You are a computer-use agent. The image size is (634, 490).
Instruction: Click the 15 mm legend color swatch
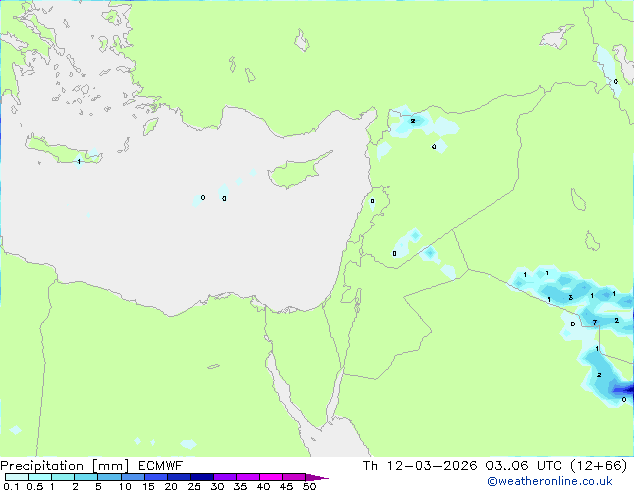(156, 477)
